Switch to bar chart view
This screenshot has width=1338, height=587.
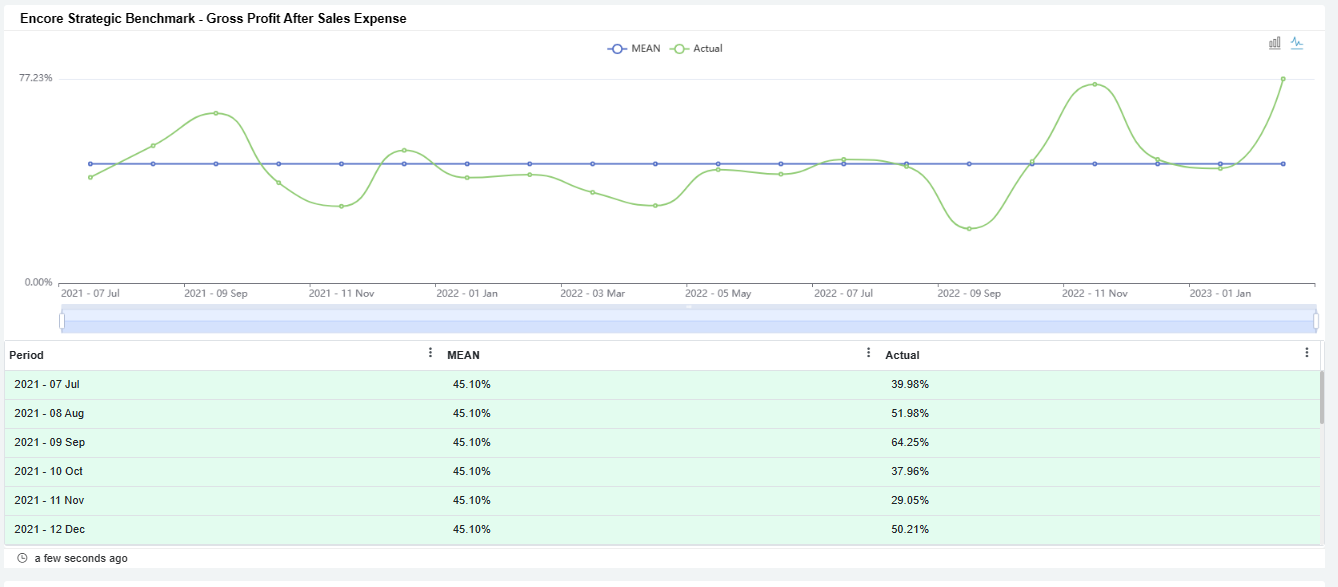pos(1275,43)
